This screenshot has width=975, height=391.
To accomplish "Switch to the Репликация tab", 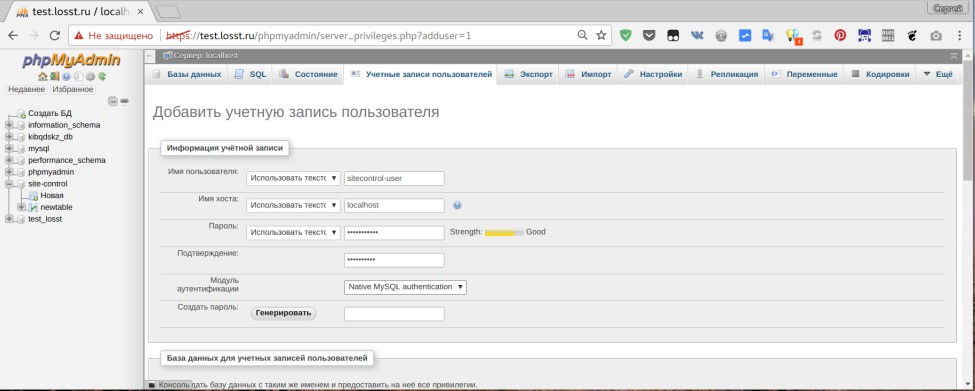I will click(726, 74).
